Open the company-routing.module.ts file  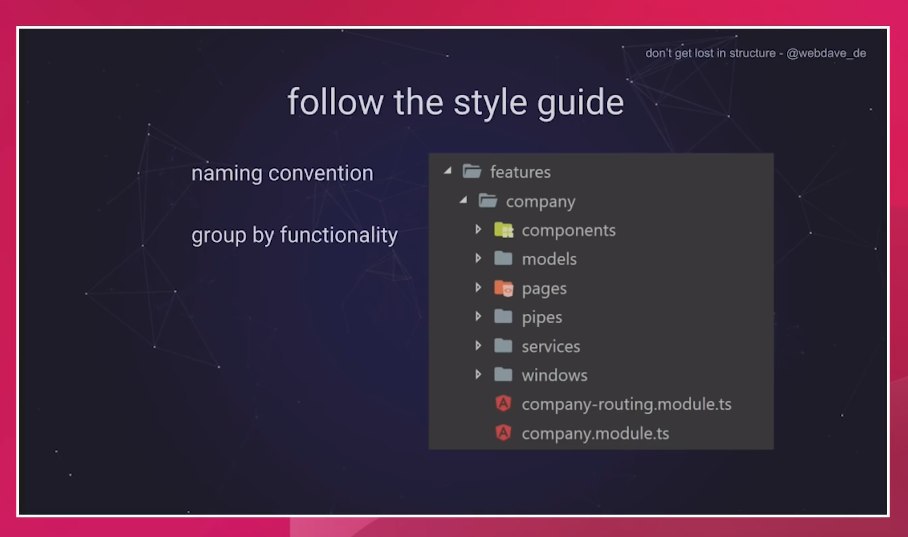627,404
